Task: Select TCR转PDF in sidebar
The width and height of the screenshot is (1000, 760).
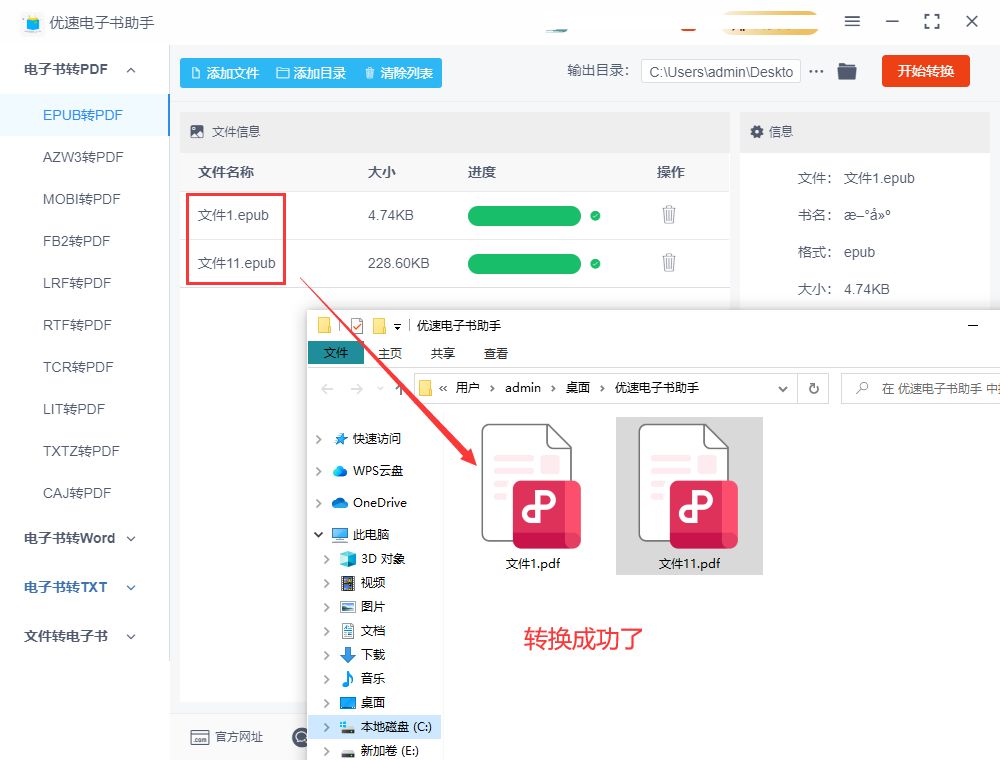Action: [78, 368]
